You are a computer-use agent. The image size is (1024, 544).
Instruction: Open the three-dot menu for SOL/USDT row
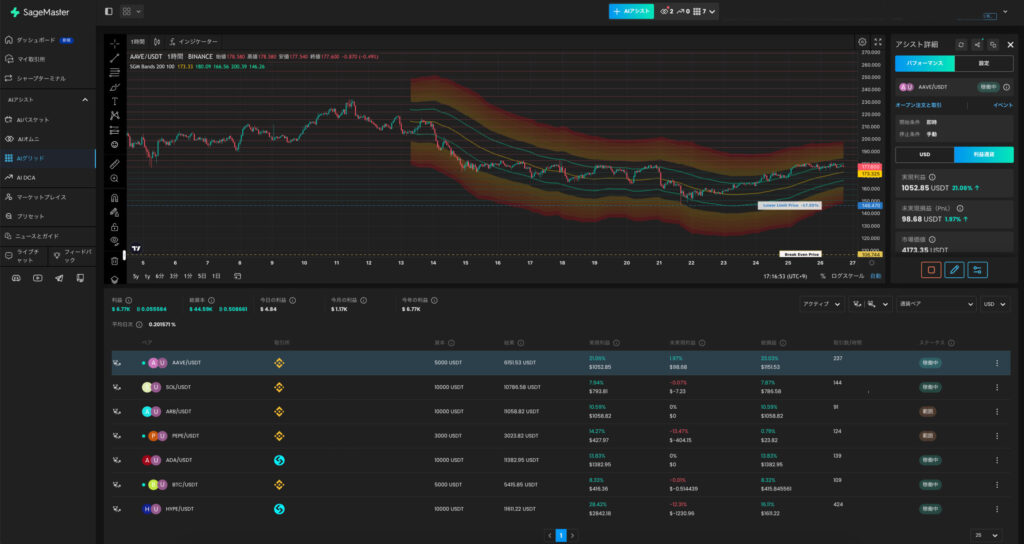click(996, 385)
